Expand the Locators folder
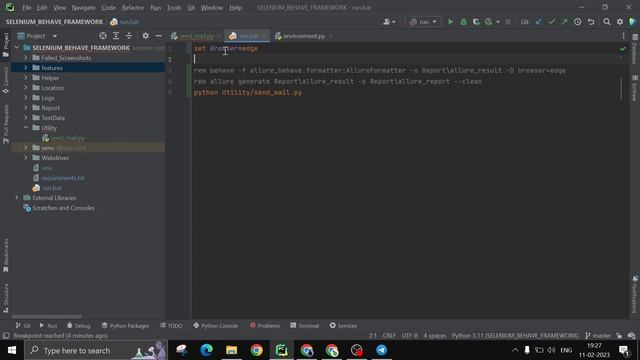640x360 pixels. click(x=26, y=88)
